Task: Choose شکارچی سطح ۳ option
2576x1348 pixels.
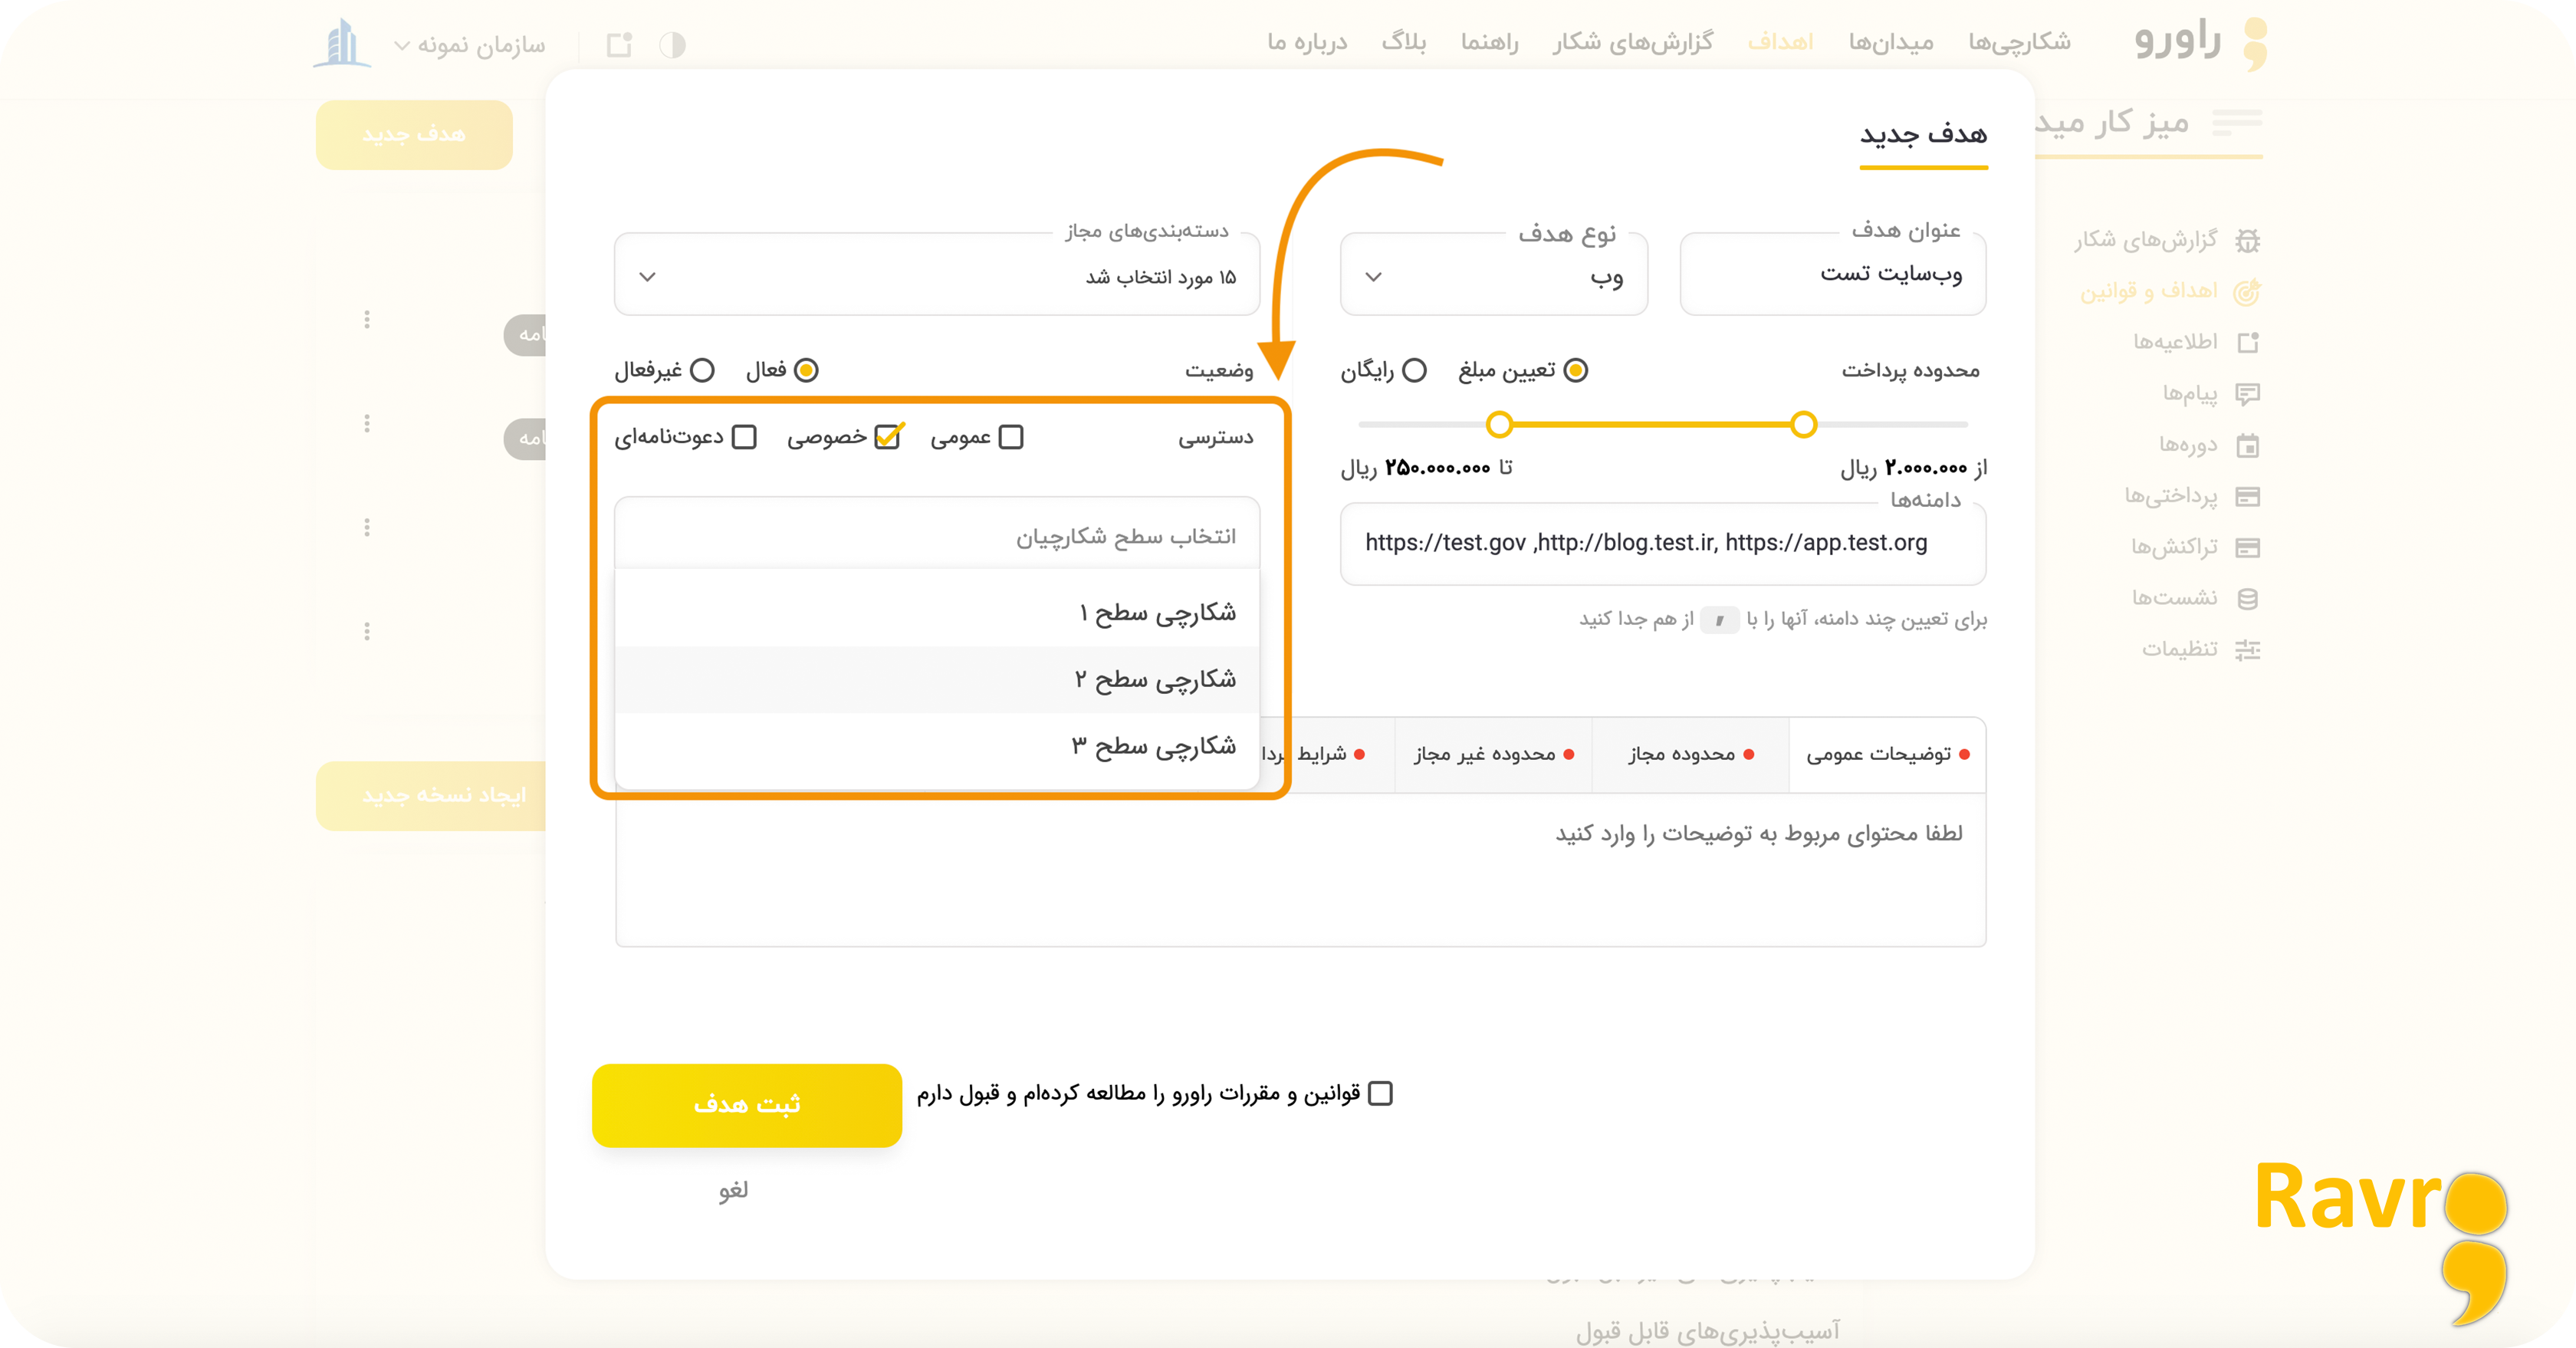Action: pos(936,746)
